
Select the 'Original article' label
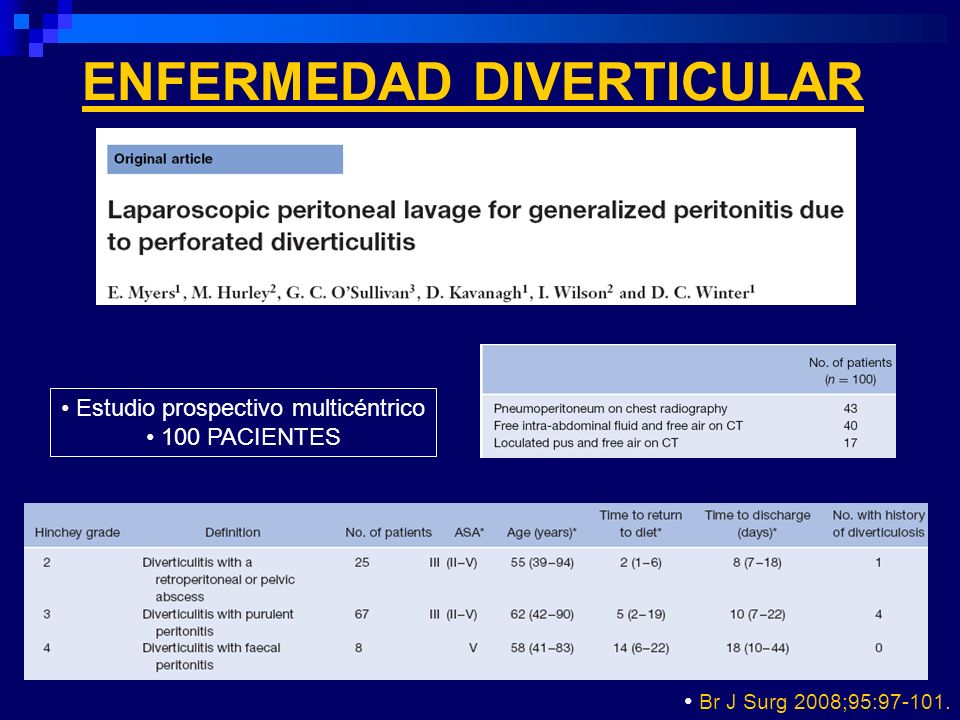(163, 159)
